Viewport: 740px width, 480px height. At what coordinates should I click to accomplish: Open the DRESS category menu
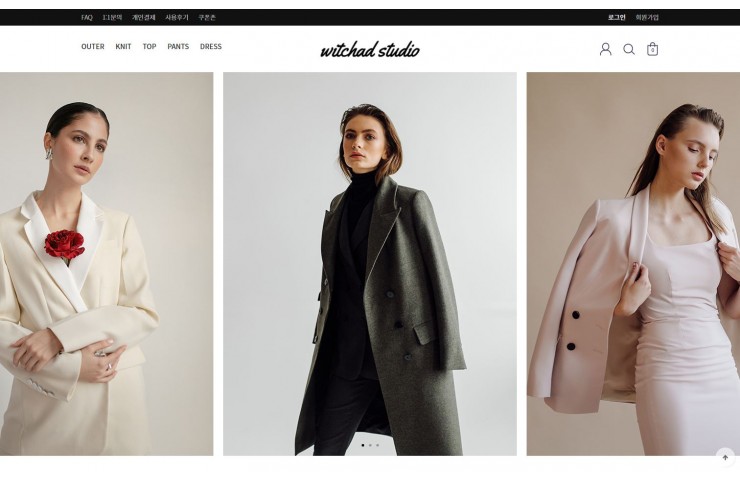(210, 47)
